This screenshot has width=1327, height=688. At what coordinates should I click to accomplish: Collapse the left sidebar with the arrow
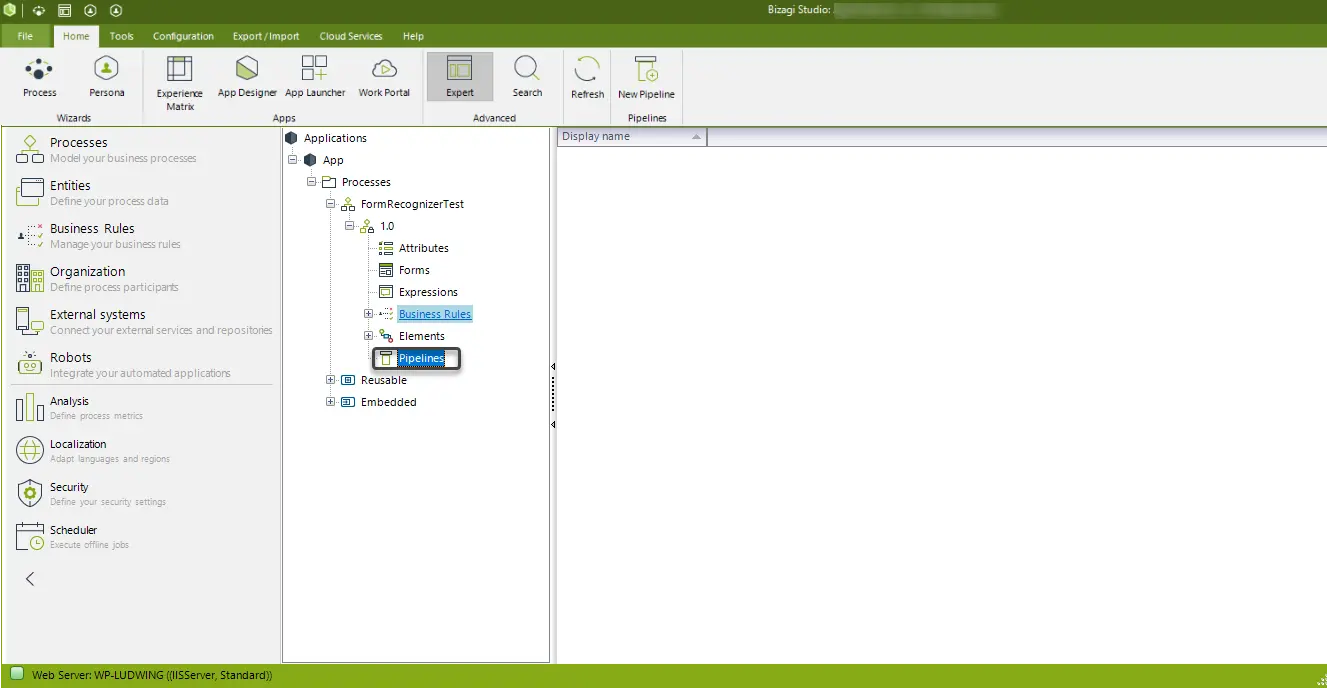tap(30, 578)
